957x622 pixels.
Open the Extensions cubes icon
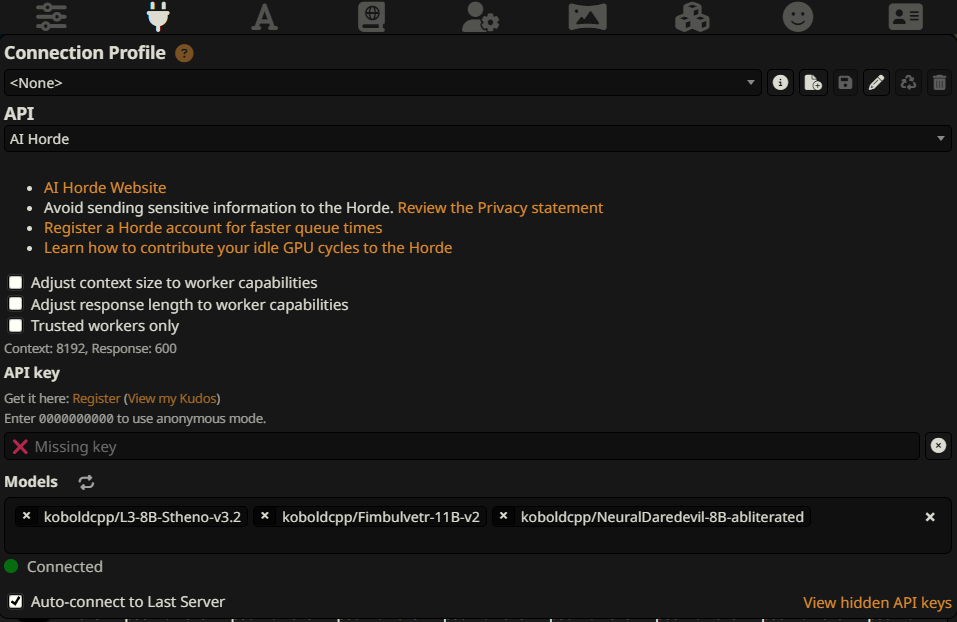point(692,16)
